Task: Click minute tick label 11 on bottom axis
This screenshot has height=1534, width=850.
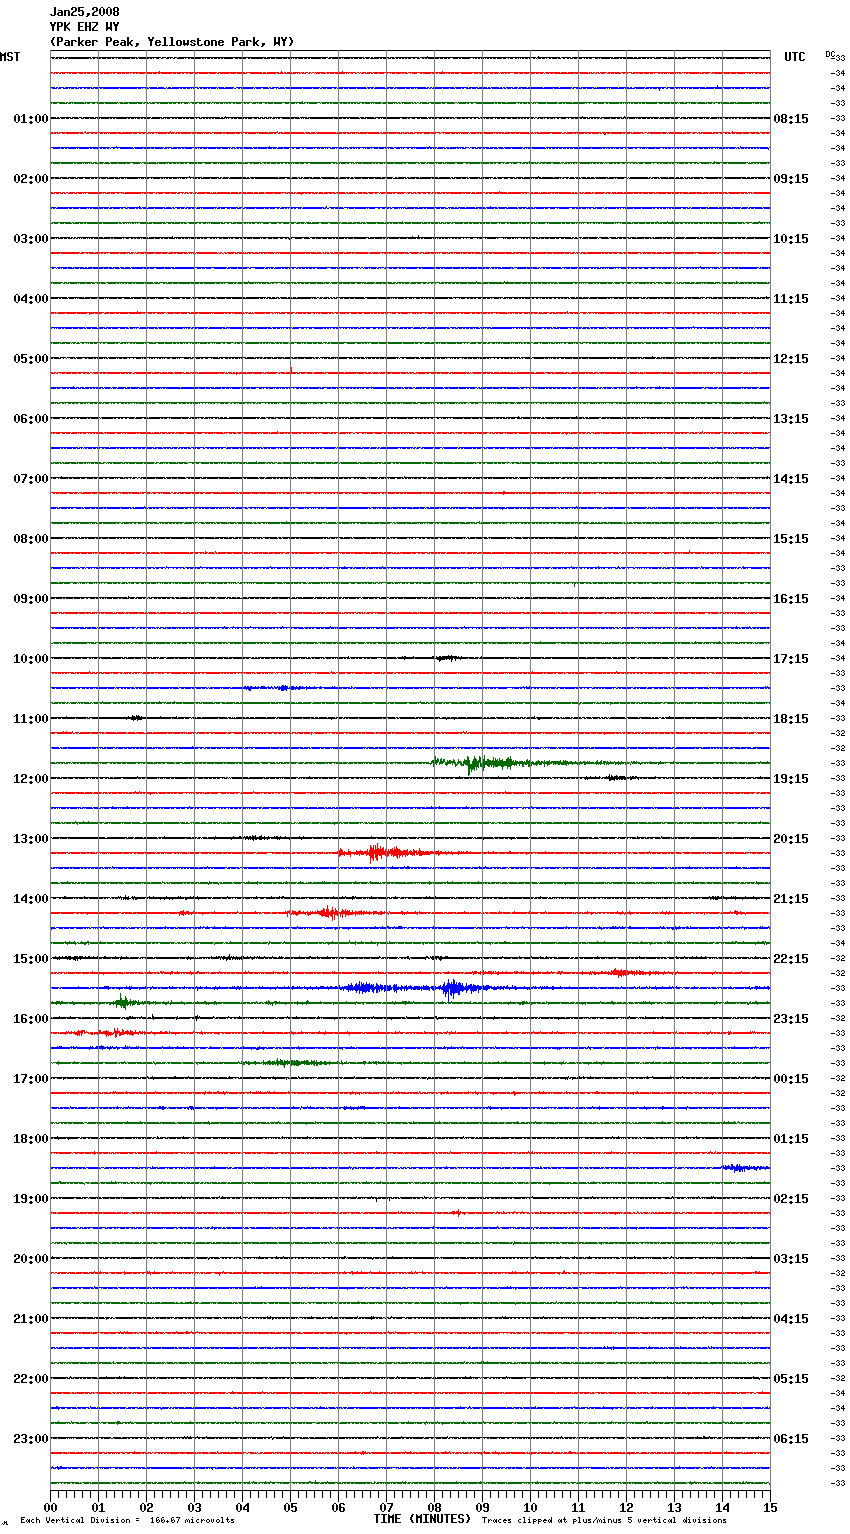Action: pos(578,1507)
